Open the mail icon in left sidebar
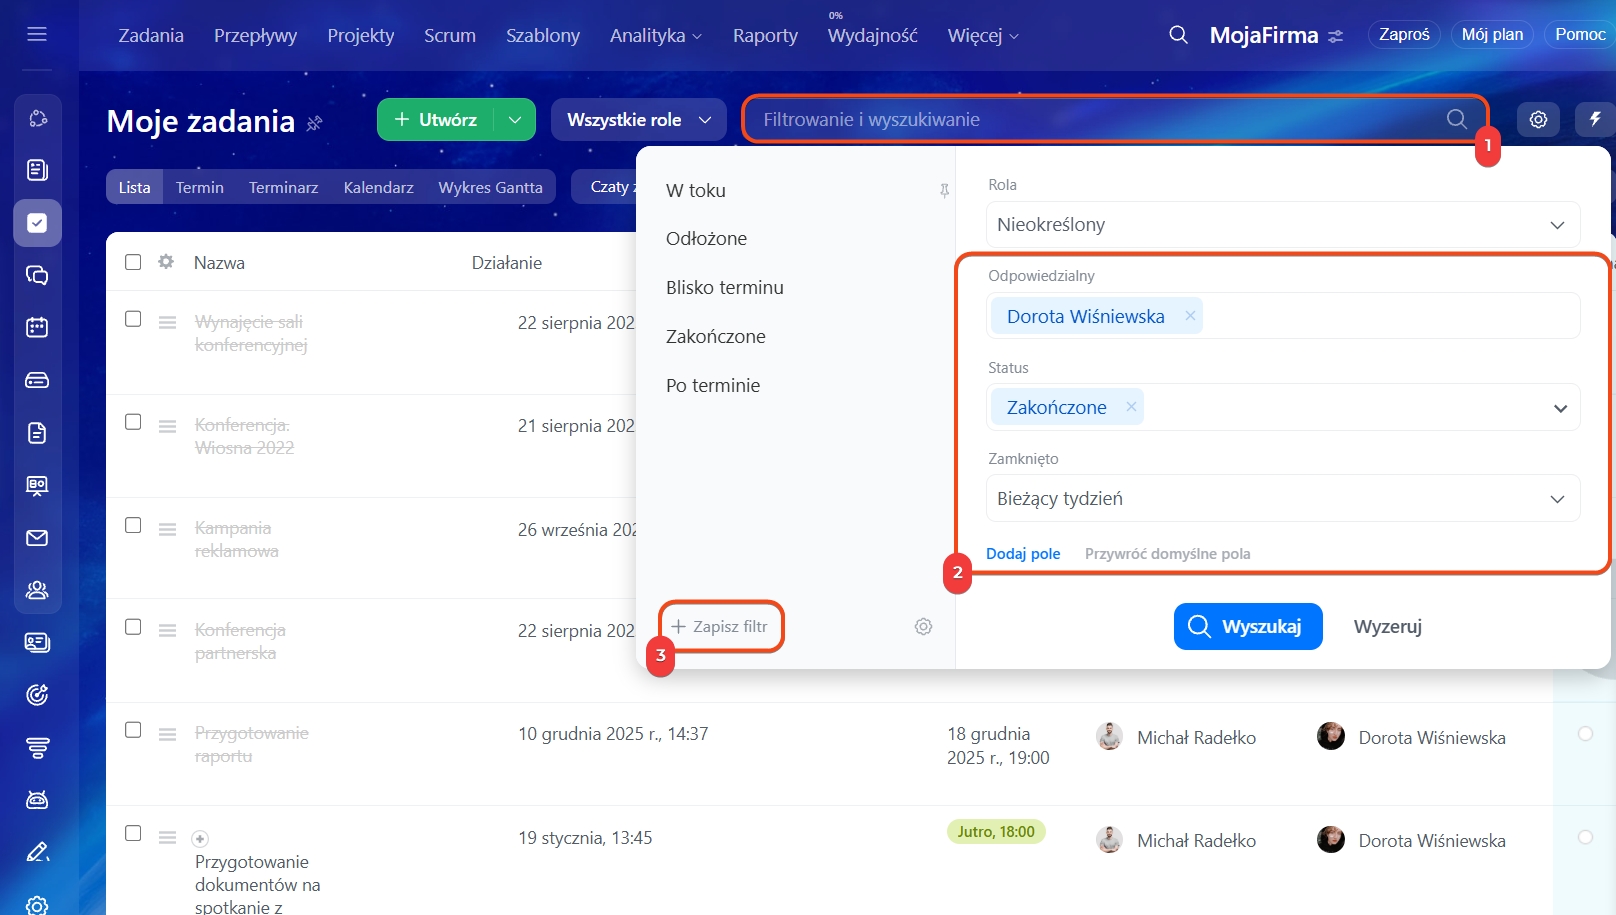 (x=37, y=538)
